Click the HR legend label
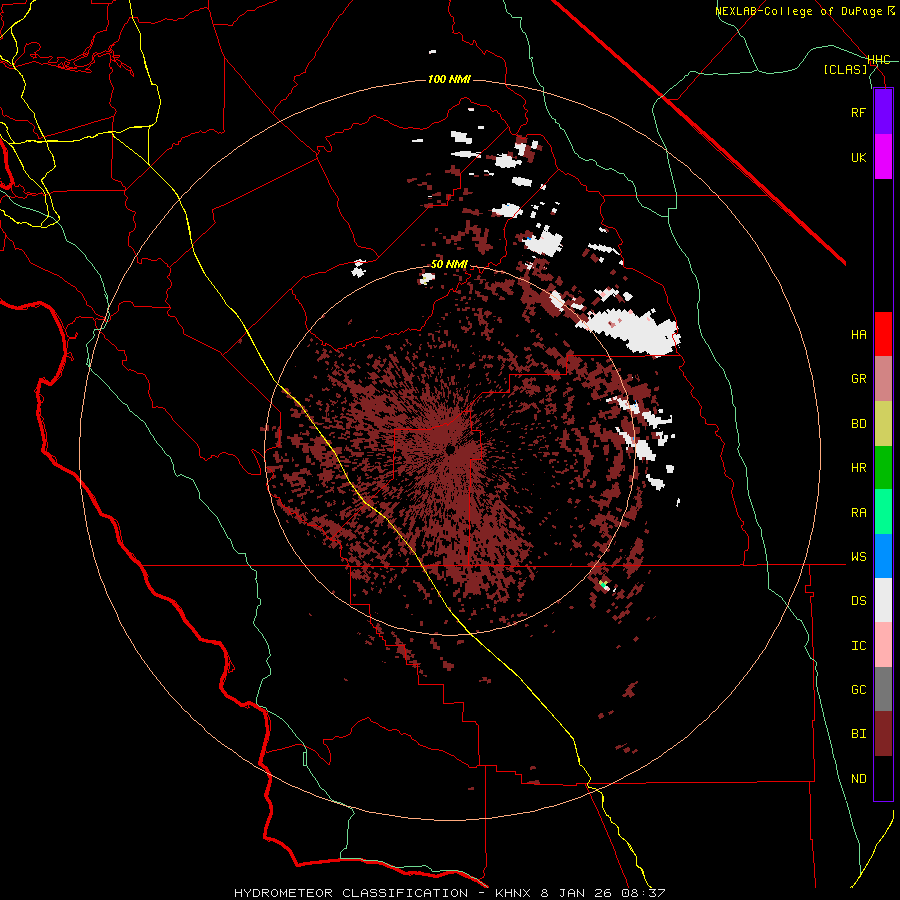Image resolution: width=900 pixels, height=900 pixels. pyautogui.click(x=858, y=468)
